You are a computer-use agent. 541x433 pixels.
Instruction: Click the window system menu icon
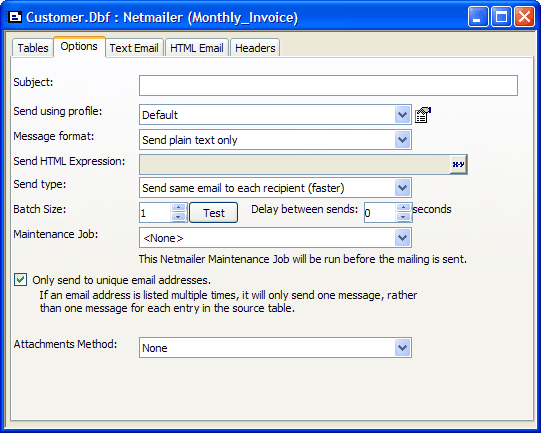click(x=15, y=17)
